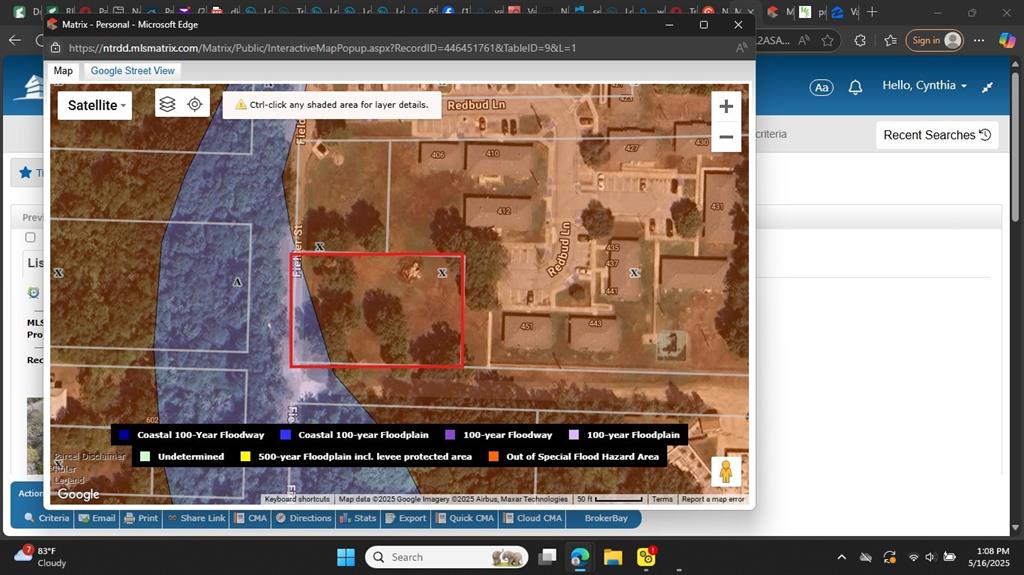Click the Directions button
1024x575 pixels.
[x=304, y=518]
